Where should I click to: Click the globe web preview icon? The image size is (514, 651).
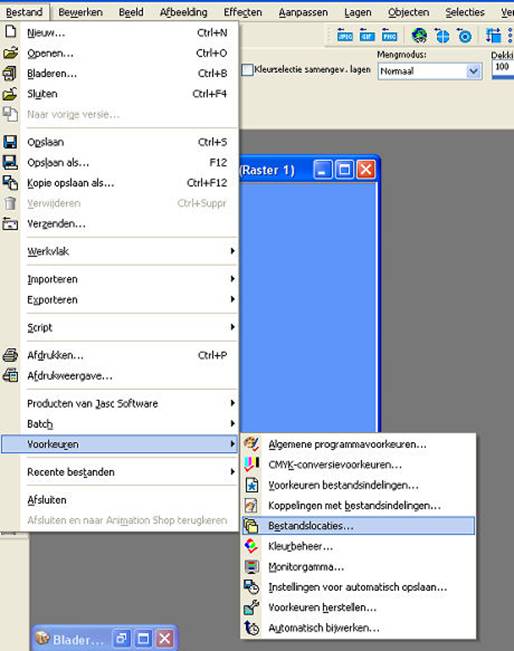tap(419, 35)
